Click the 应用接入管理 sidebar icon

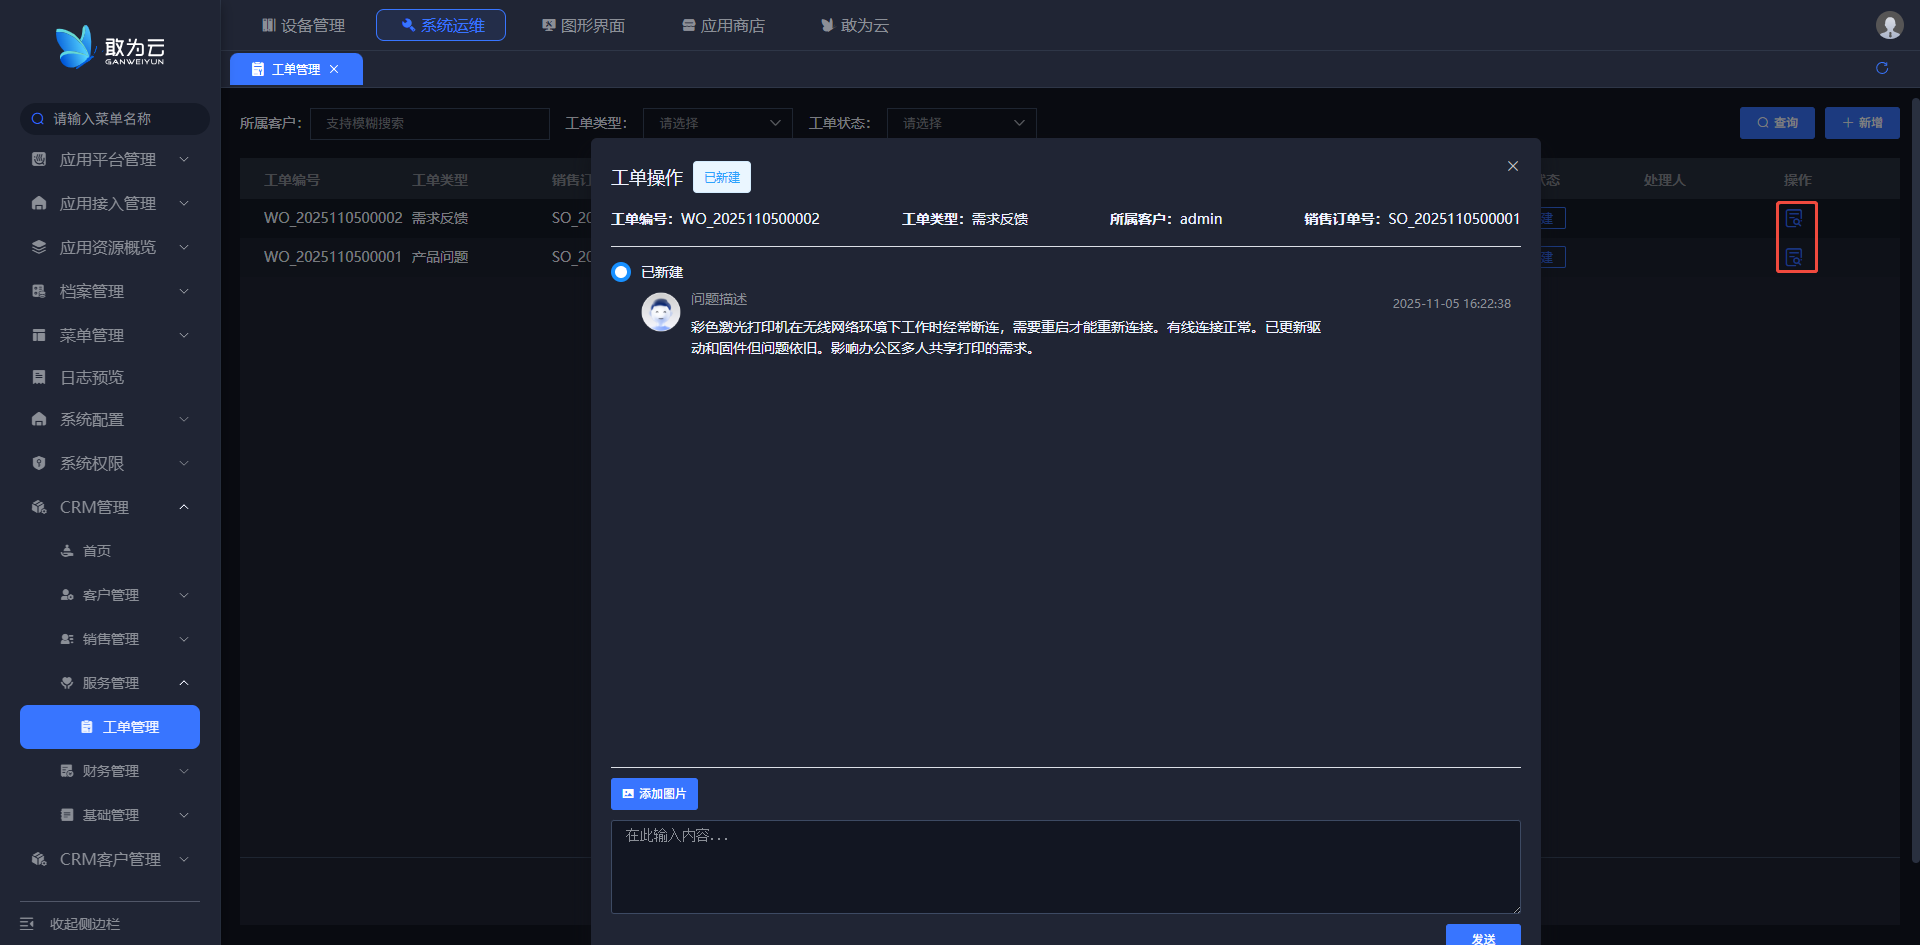(x=39, y=203)
